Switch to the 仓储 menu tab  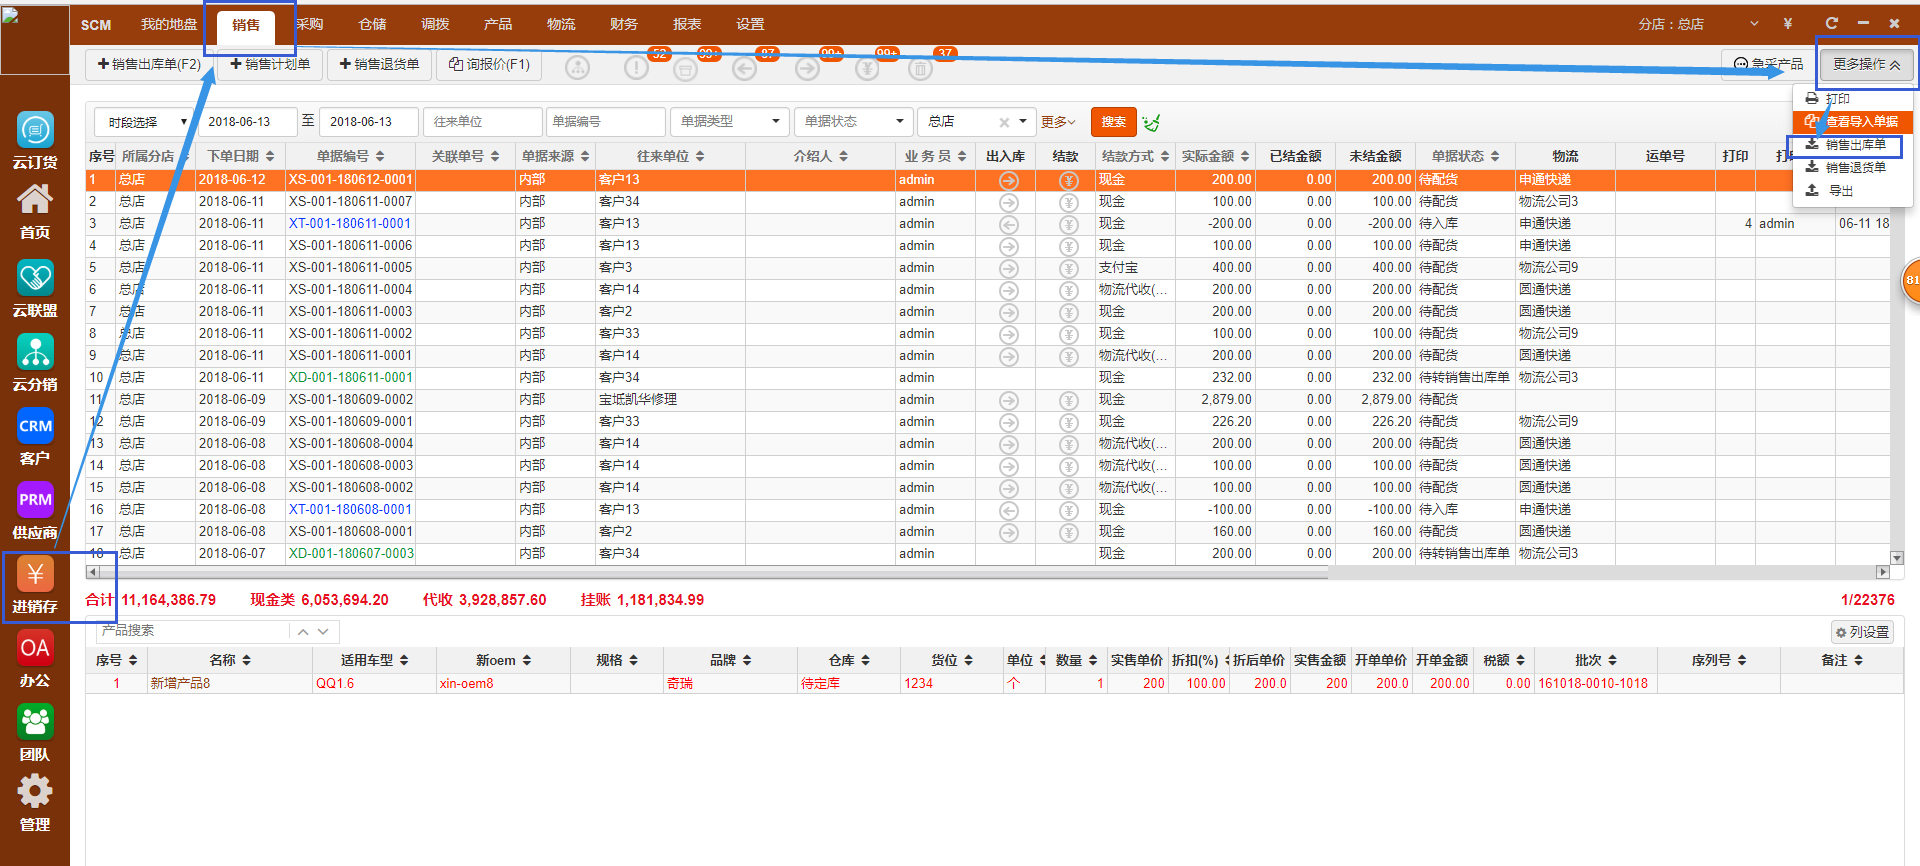pyautogui.click(x=372, y=24)
